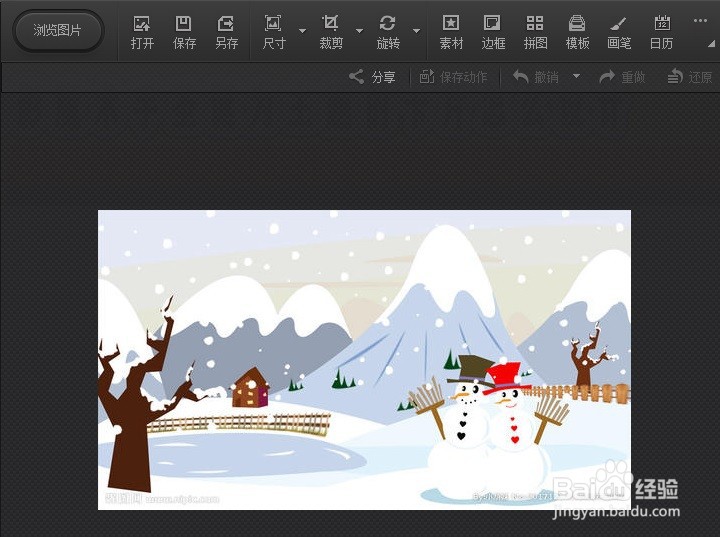Click the small corner expand triangle

point(711,44)
